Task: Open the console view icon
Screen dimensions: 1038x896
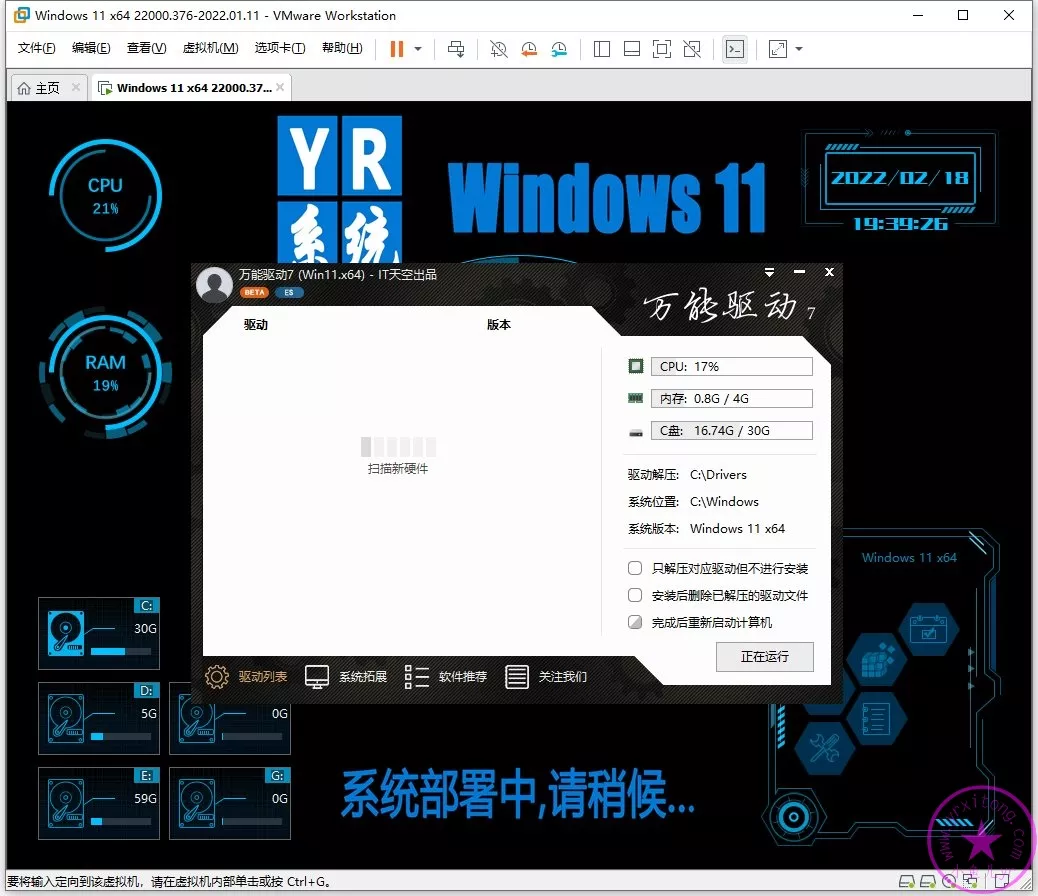Action: coord(735,49)
